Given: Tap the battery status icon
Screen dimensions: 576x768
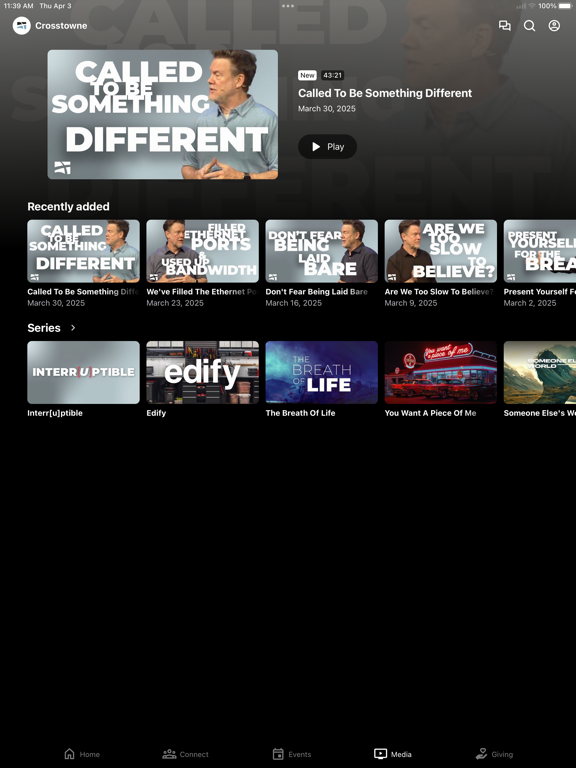Looking at the screenshot, I should pos(566,6).
